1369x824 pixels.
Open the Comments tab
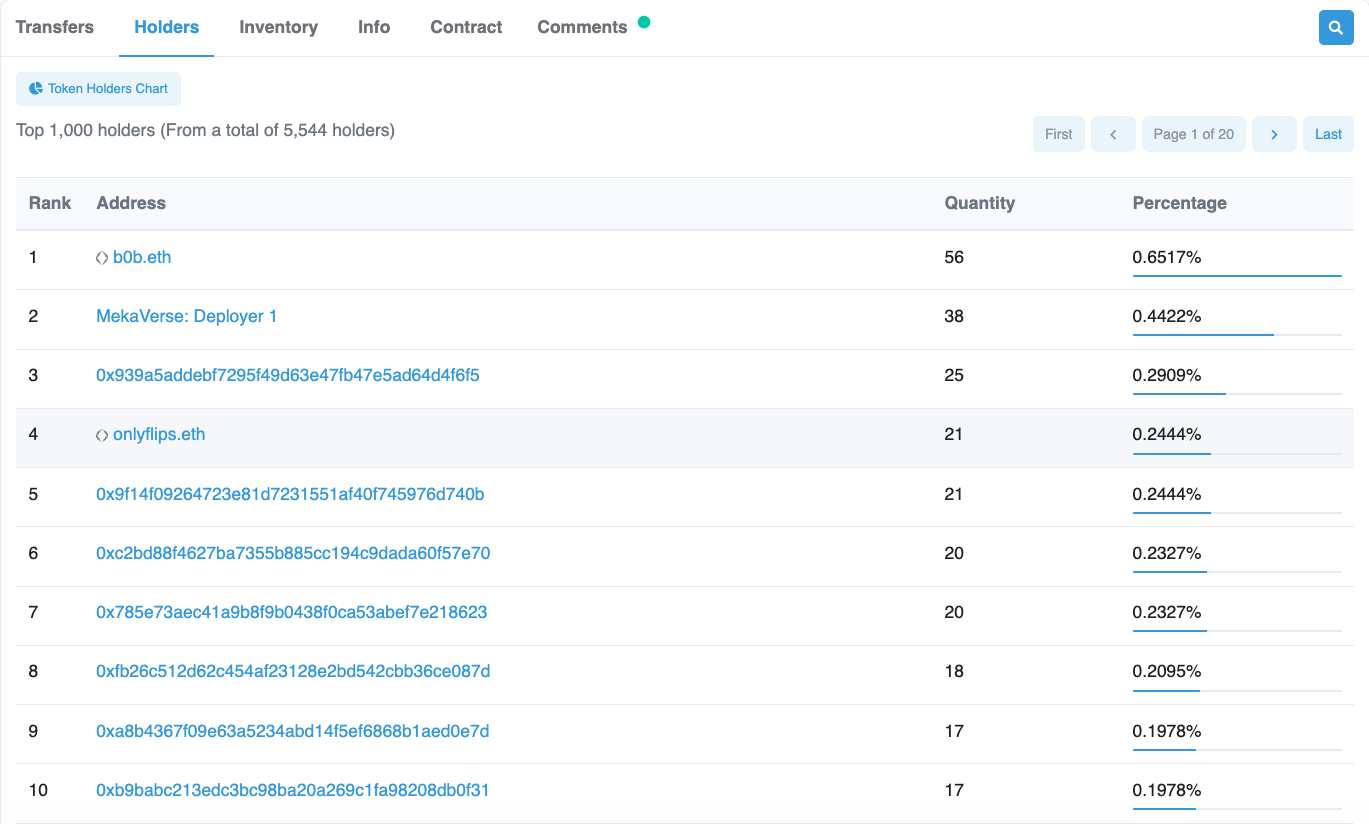[x=582, y=27]
